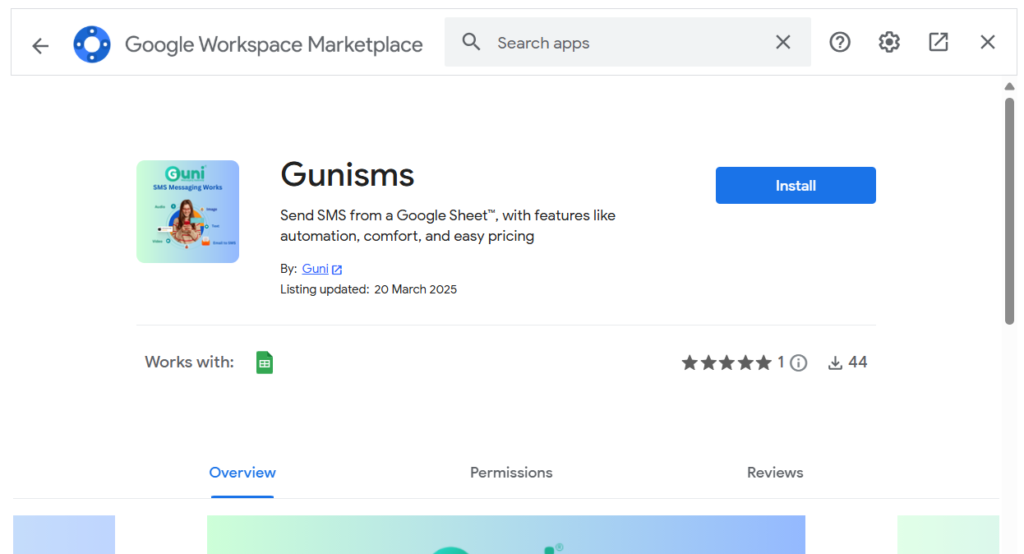Click the Send SMS description text
This screenshot has width=1024, height=554.
pyautogui.click(x=448, y=225)
